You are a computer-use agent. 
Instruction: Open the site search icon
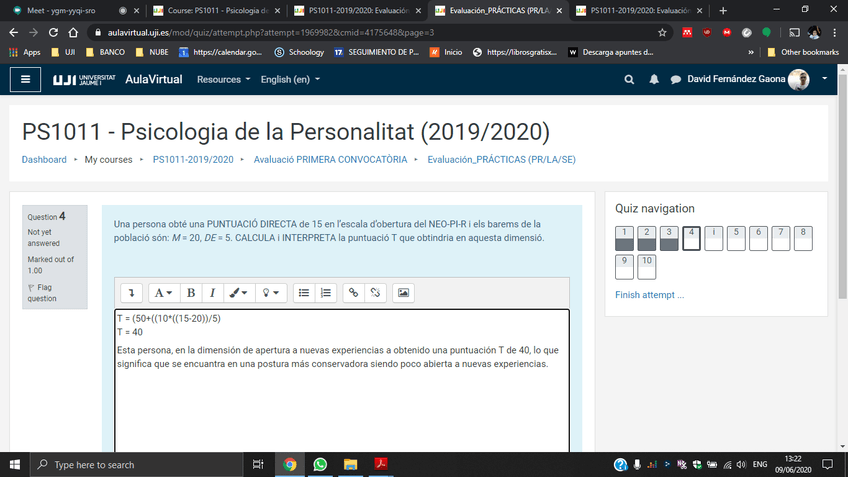coord(629,79)
